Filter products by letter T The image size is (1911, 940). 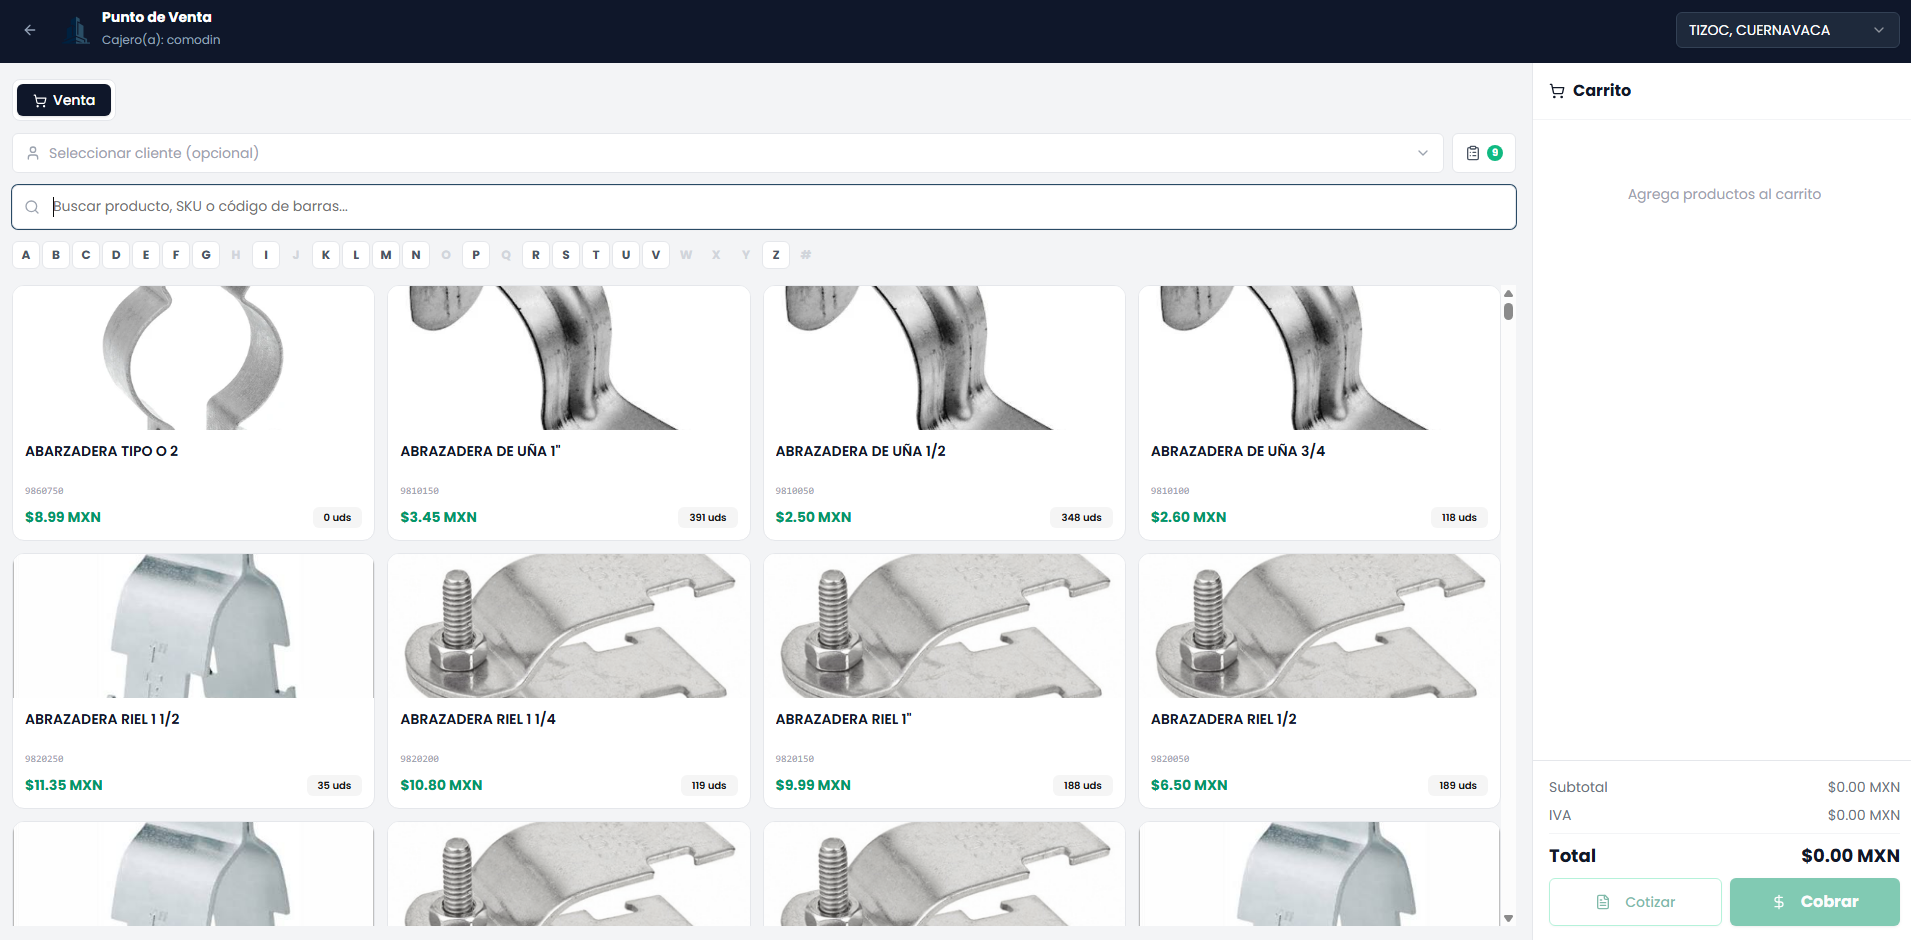pyautogui.click(x=596, y=255)
